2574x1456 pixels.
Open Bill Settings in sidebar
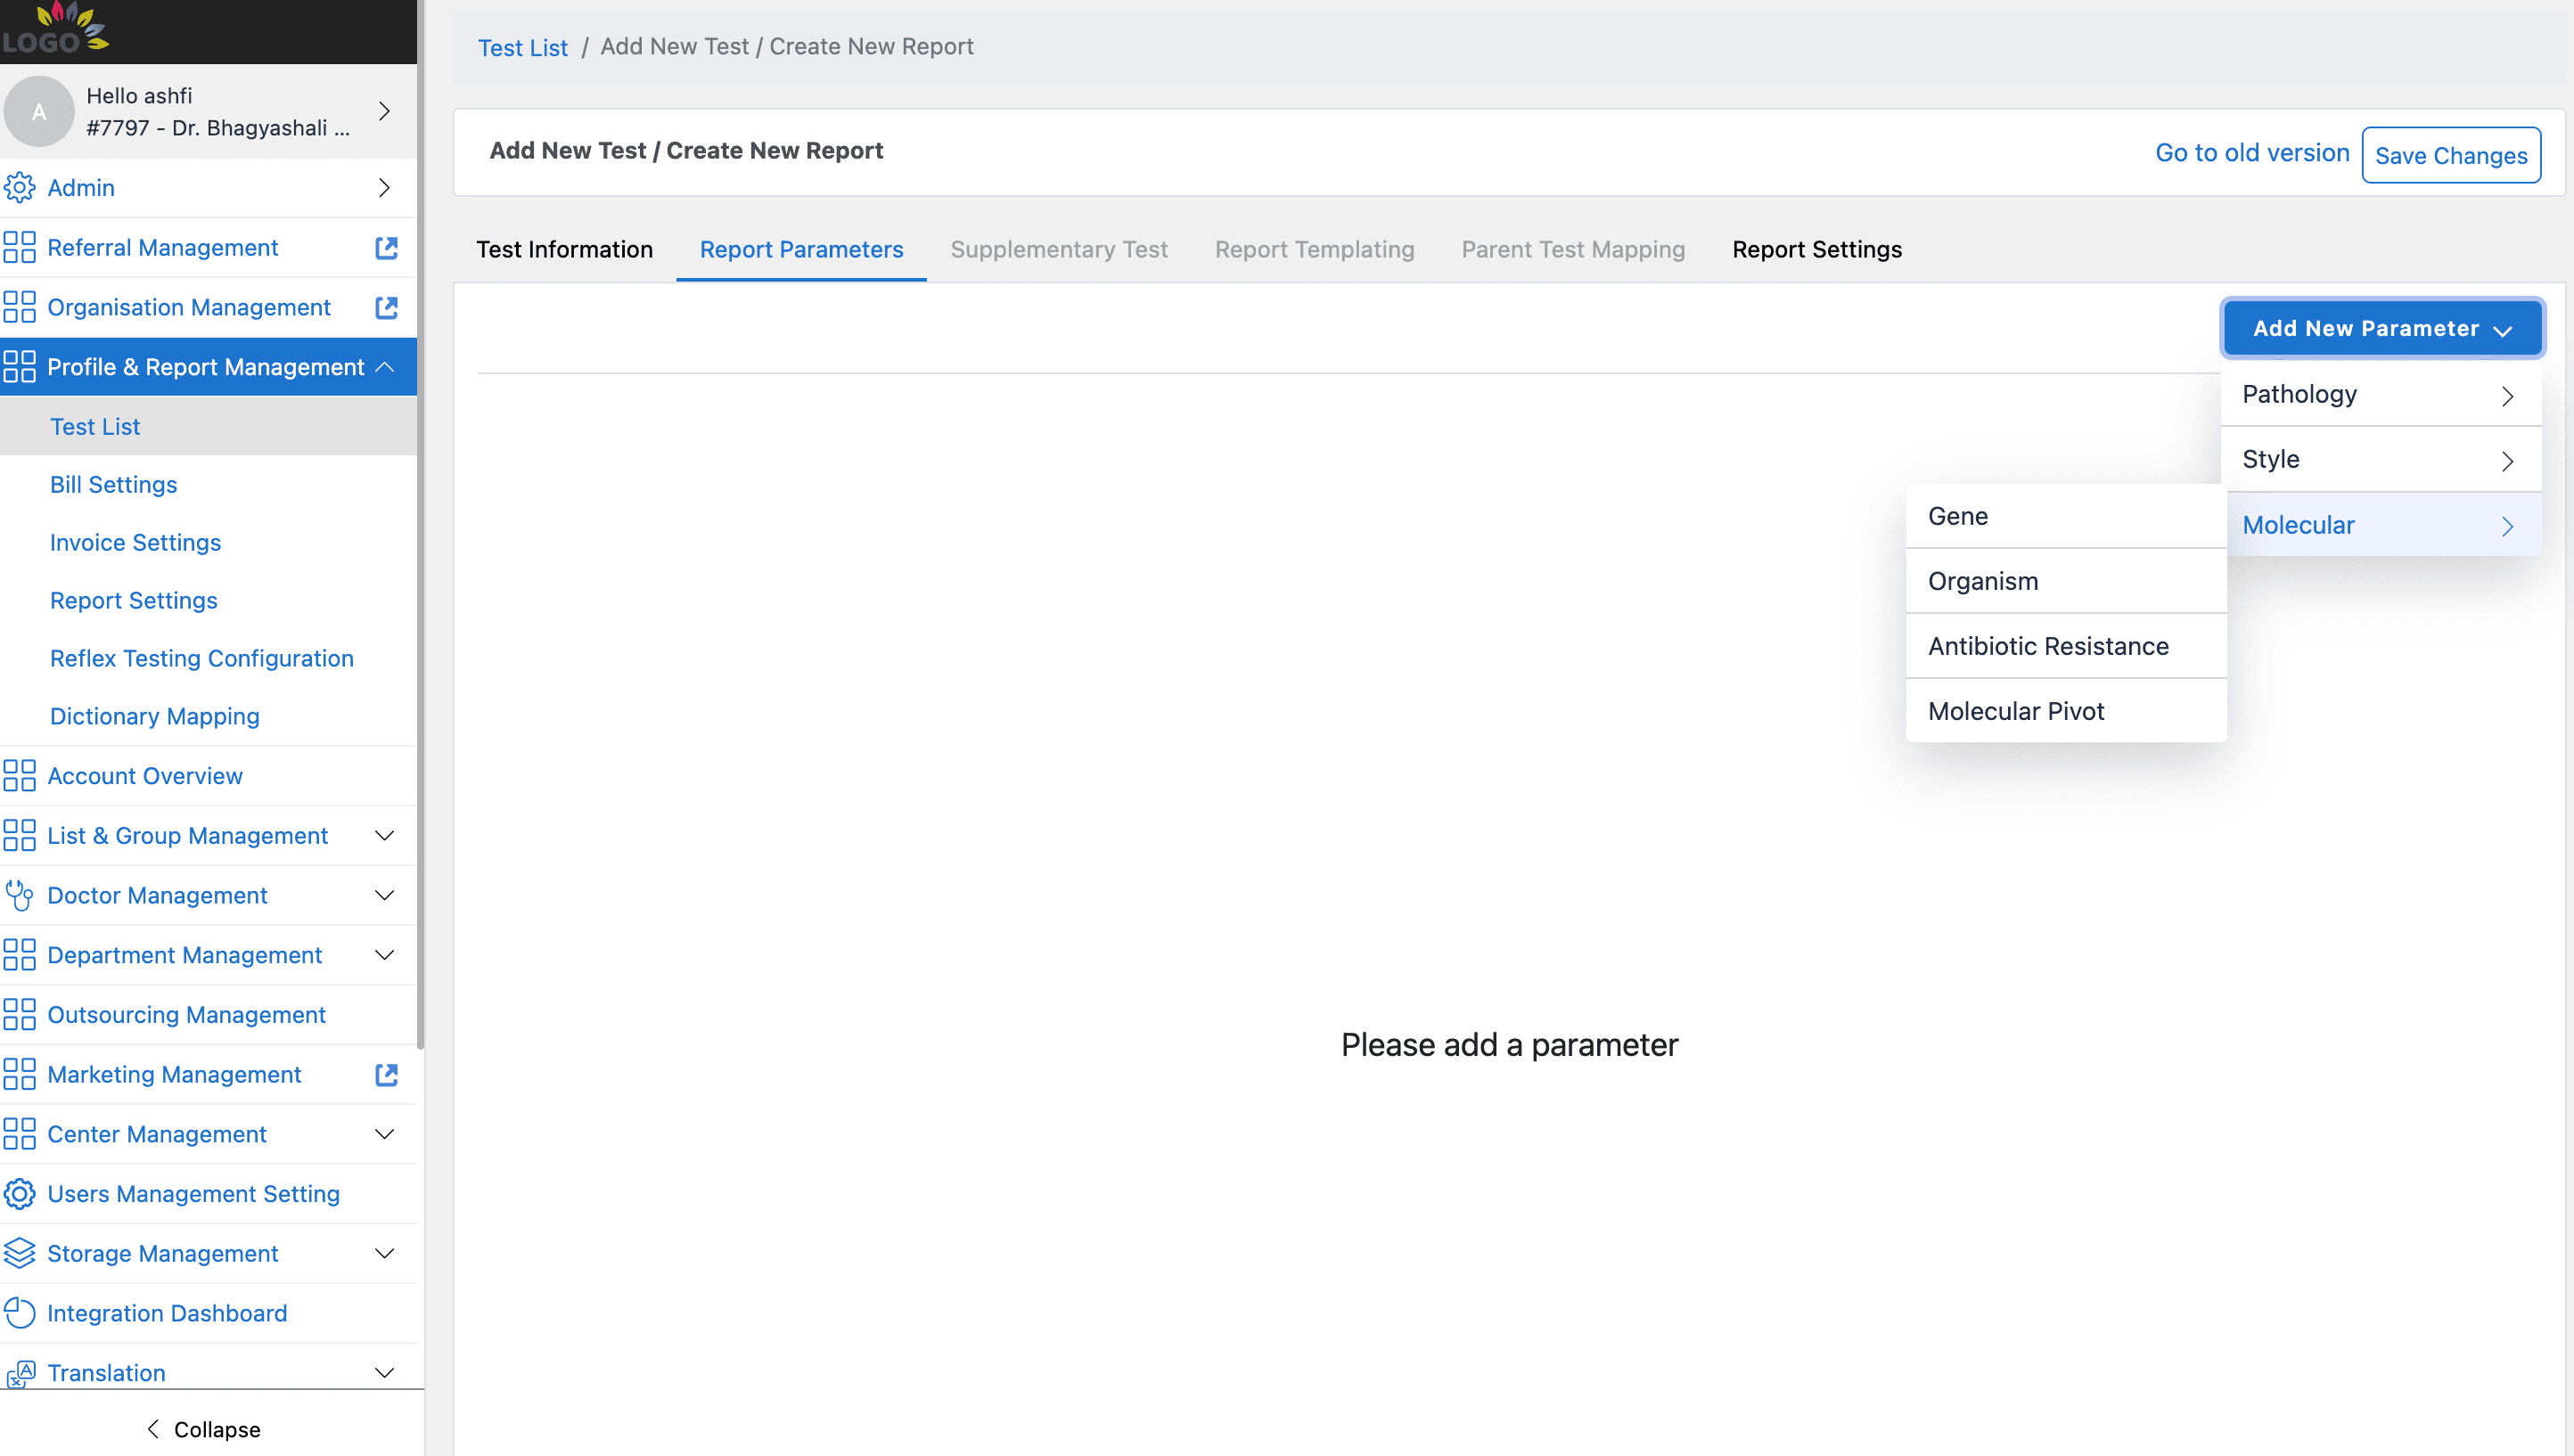point(208,484)
